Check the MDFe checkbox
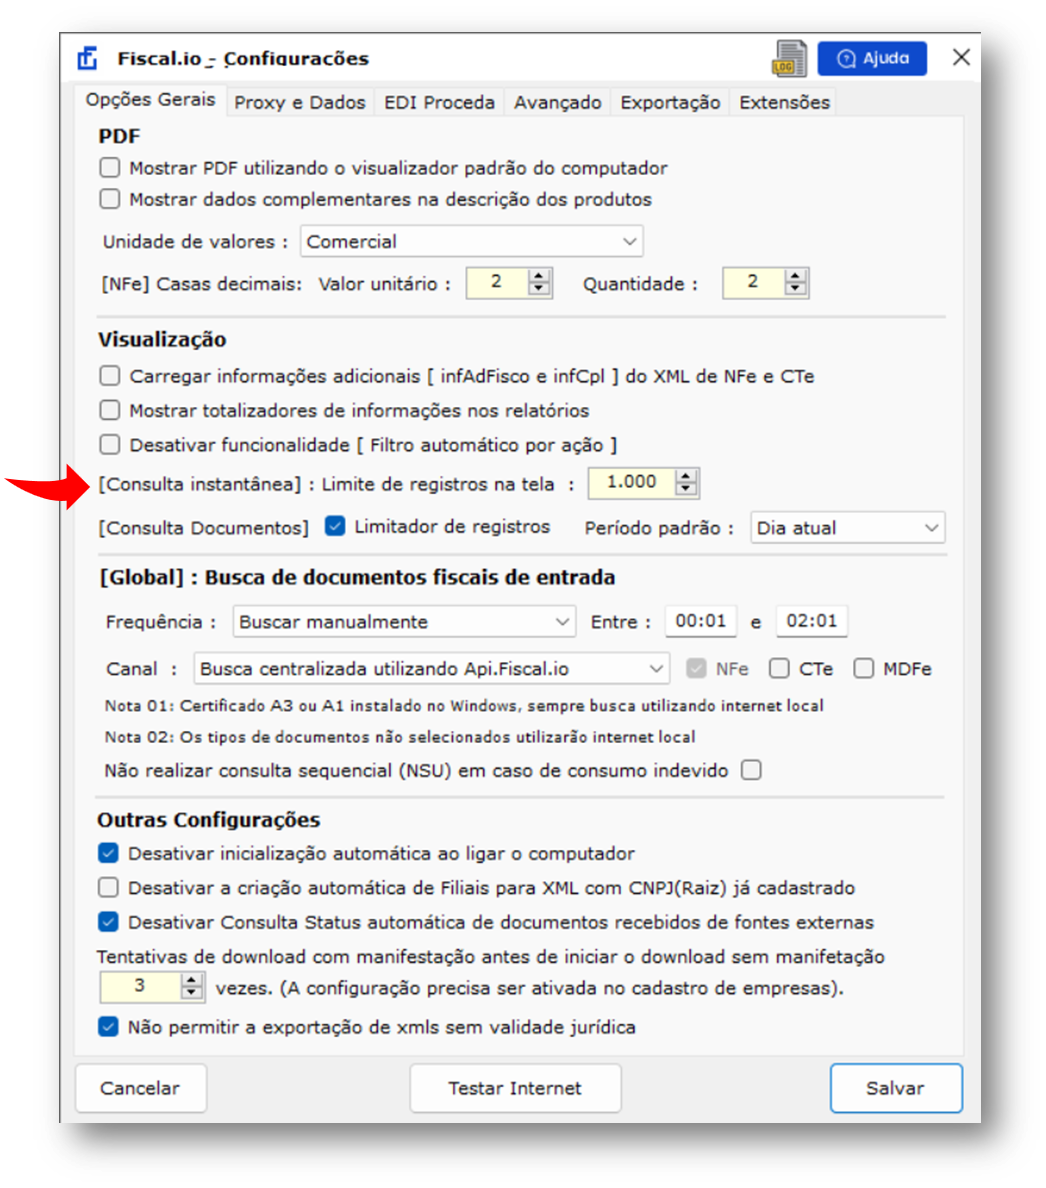The image size is (1046, 1188). (863, 668)
